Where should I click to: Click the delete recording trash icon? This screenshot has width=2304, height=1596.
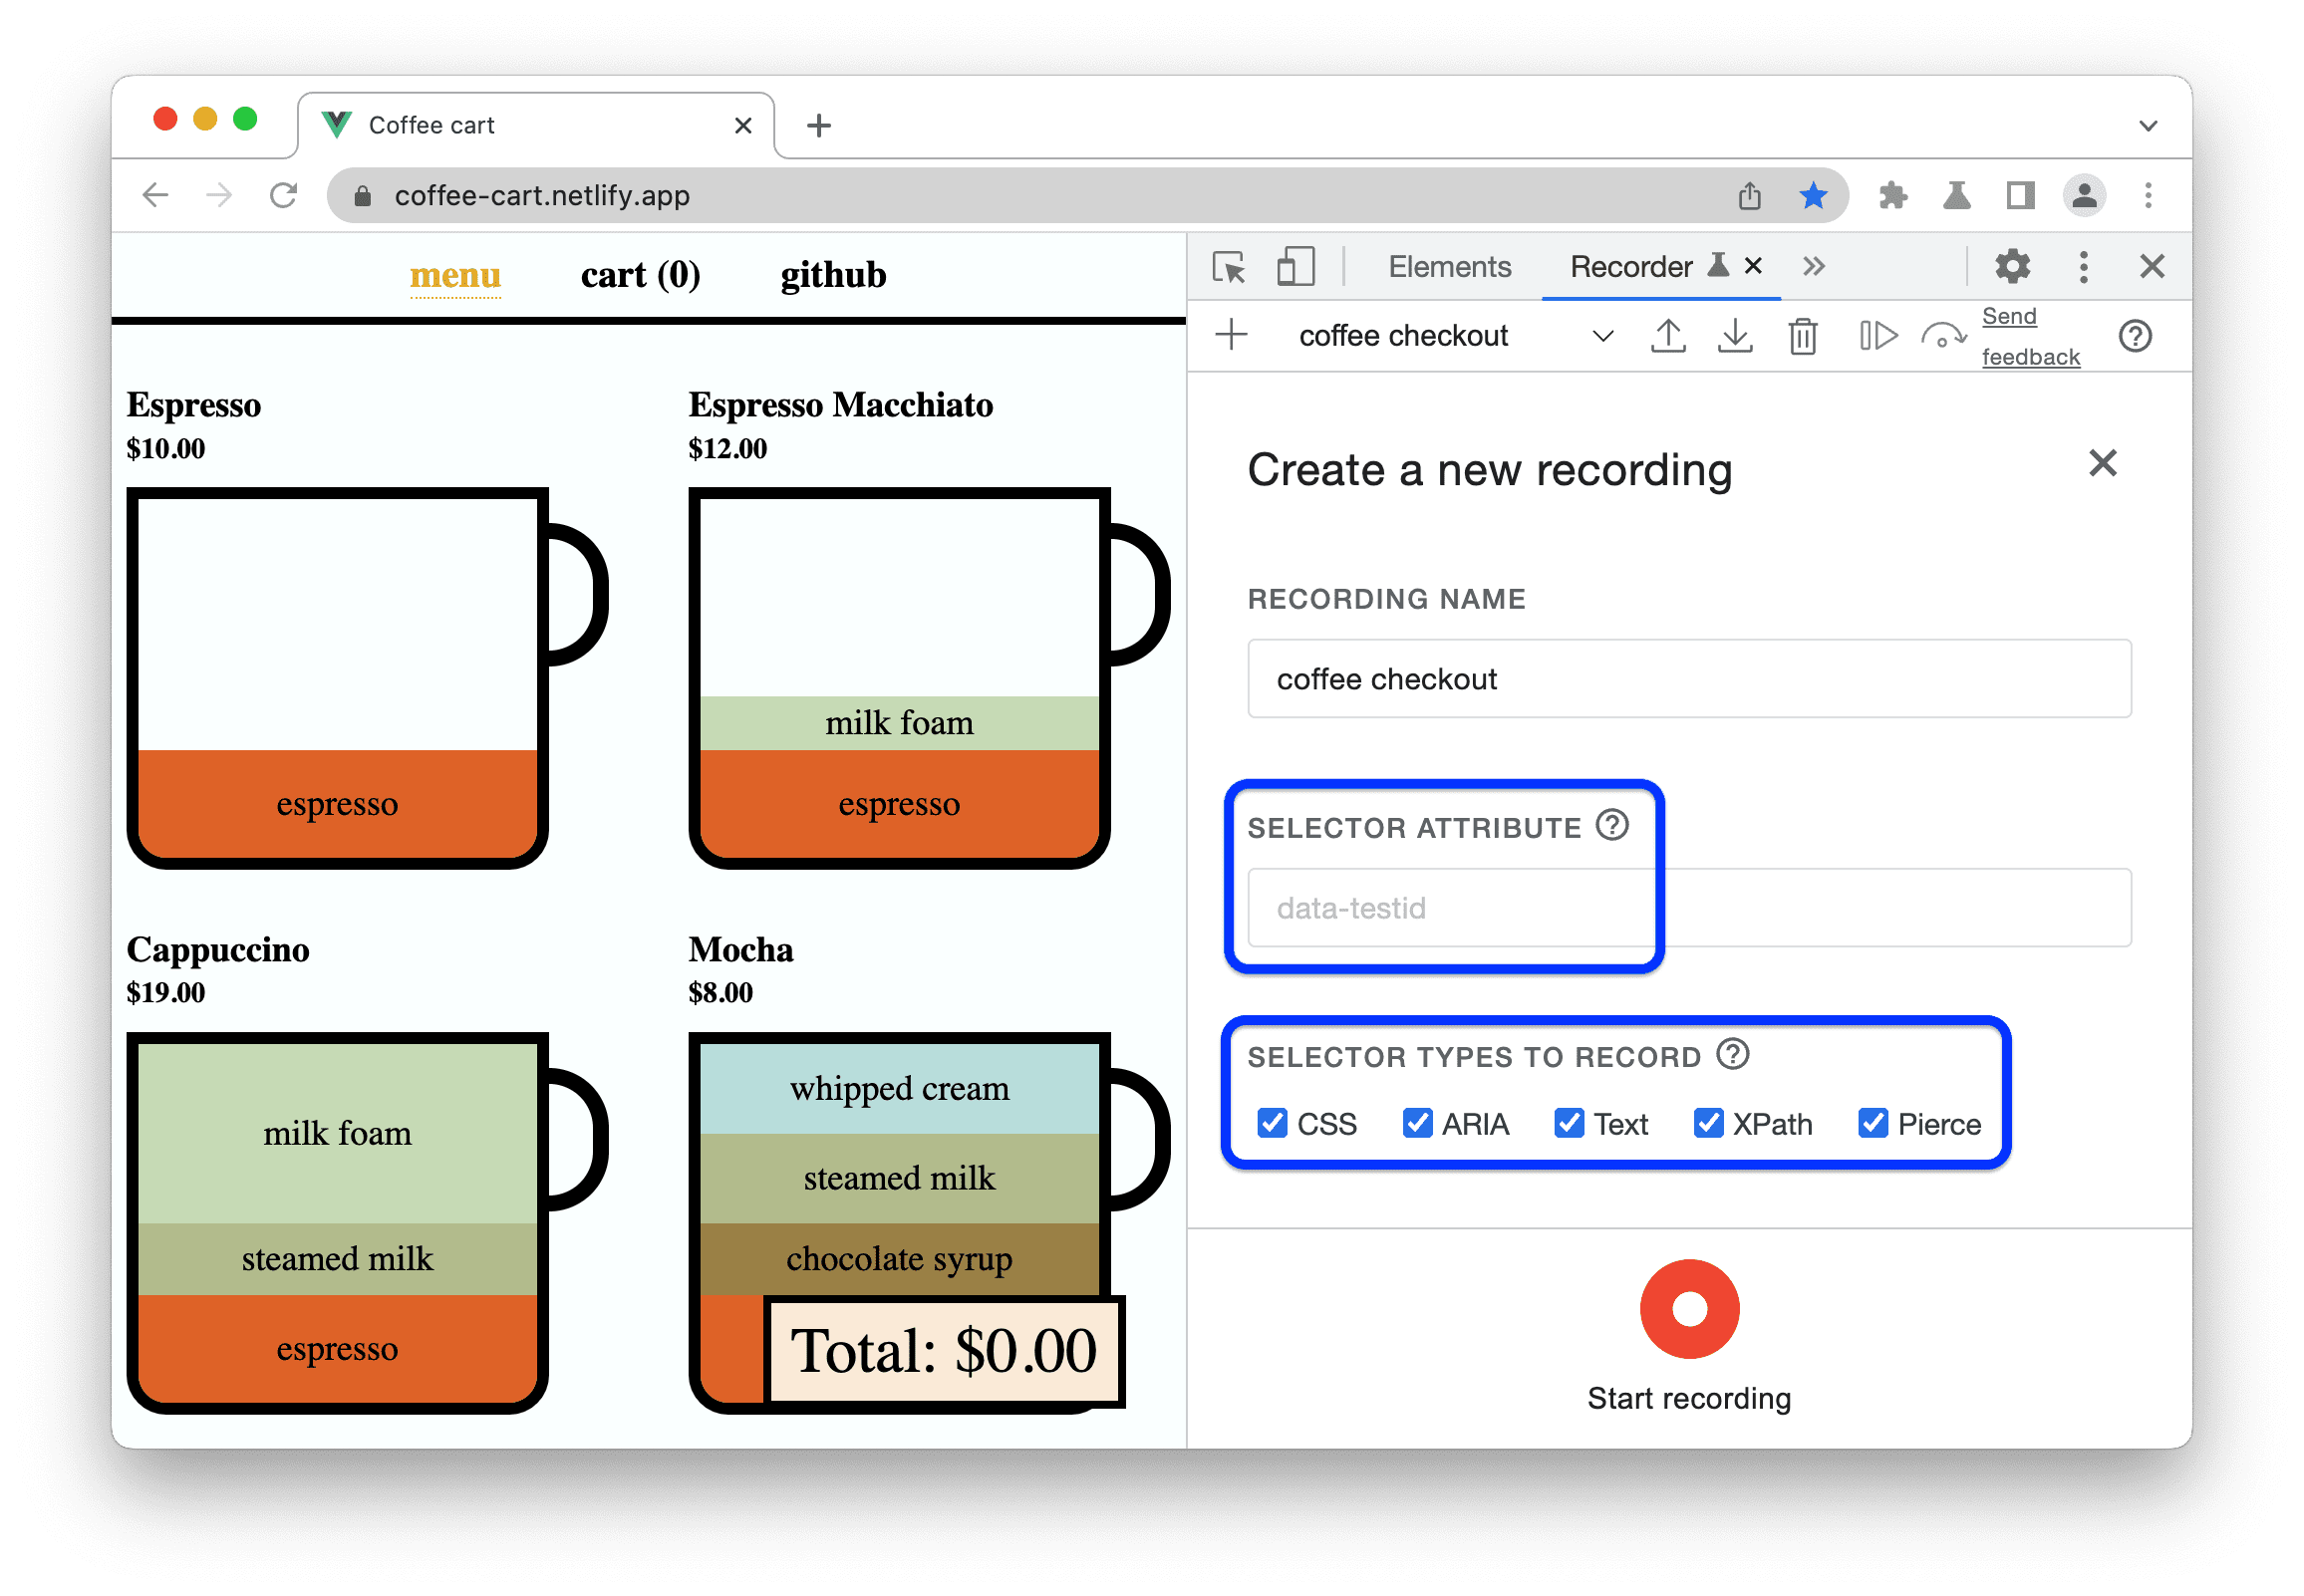tap(1802, 340)
